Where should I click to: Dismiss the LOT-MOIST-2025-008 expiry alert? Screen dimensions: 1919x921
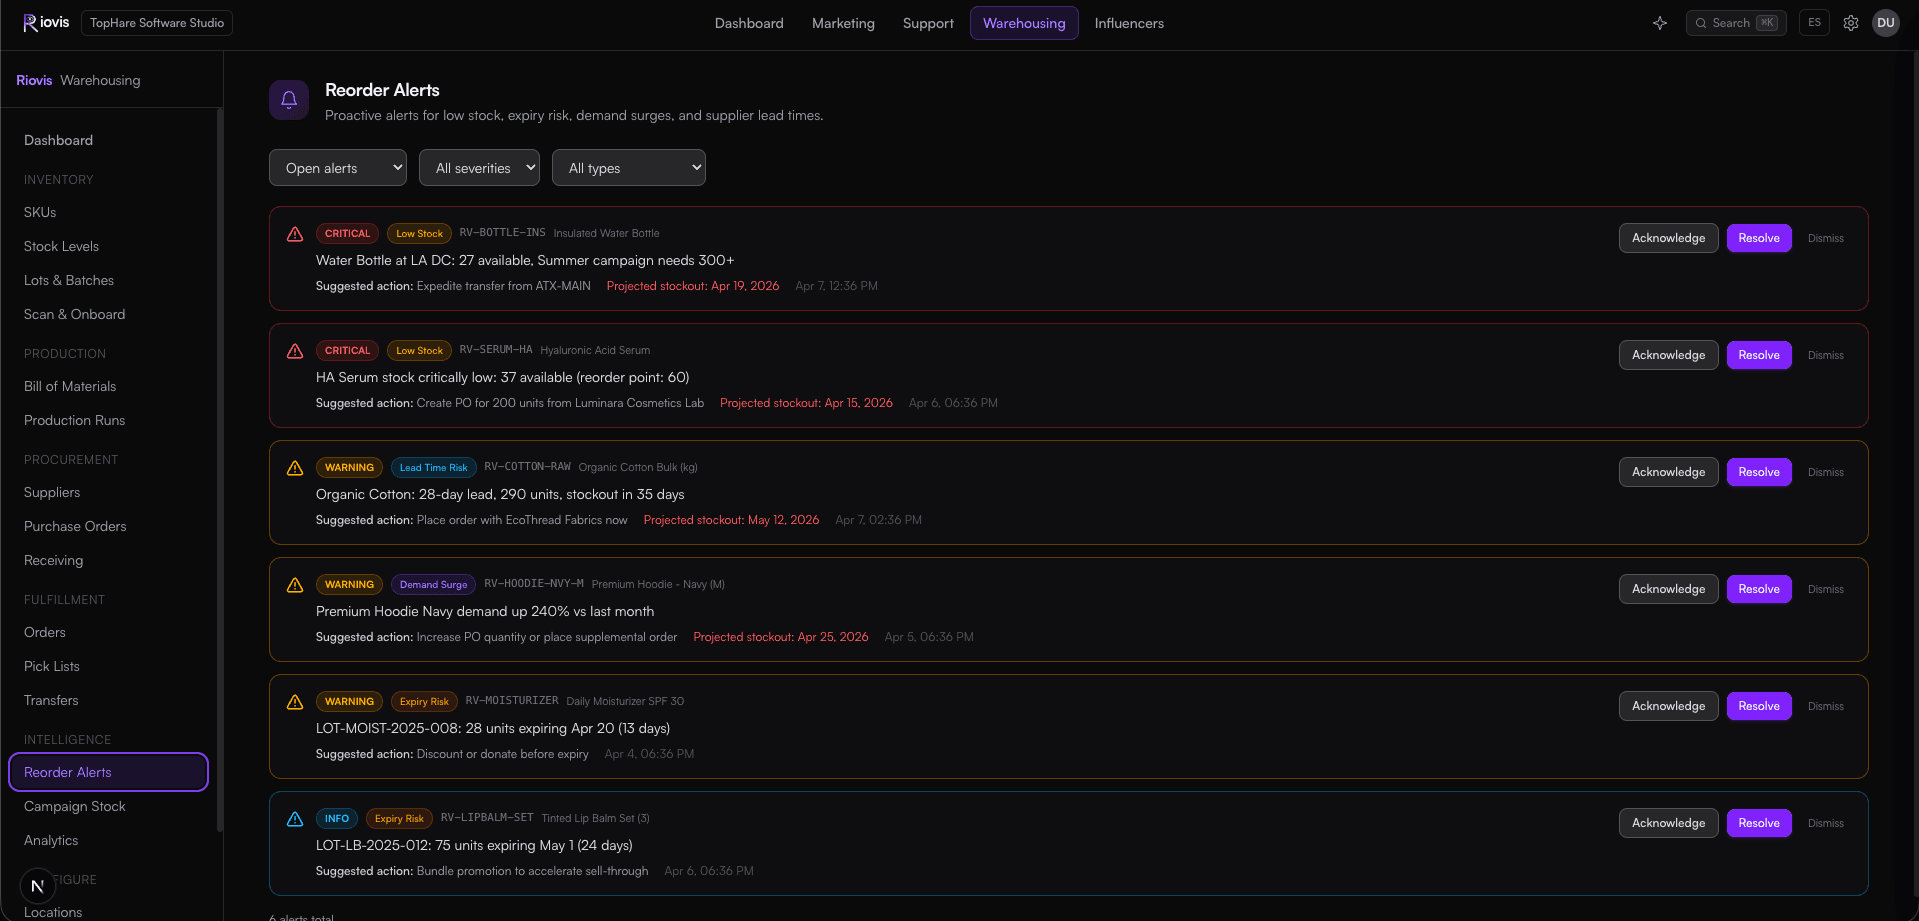1826,706
